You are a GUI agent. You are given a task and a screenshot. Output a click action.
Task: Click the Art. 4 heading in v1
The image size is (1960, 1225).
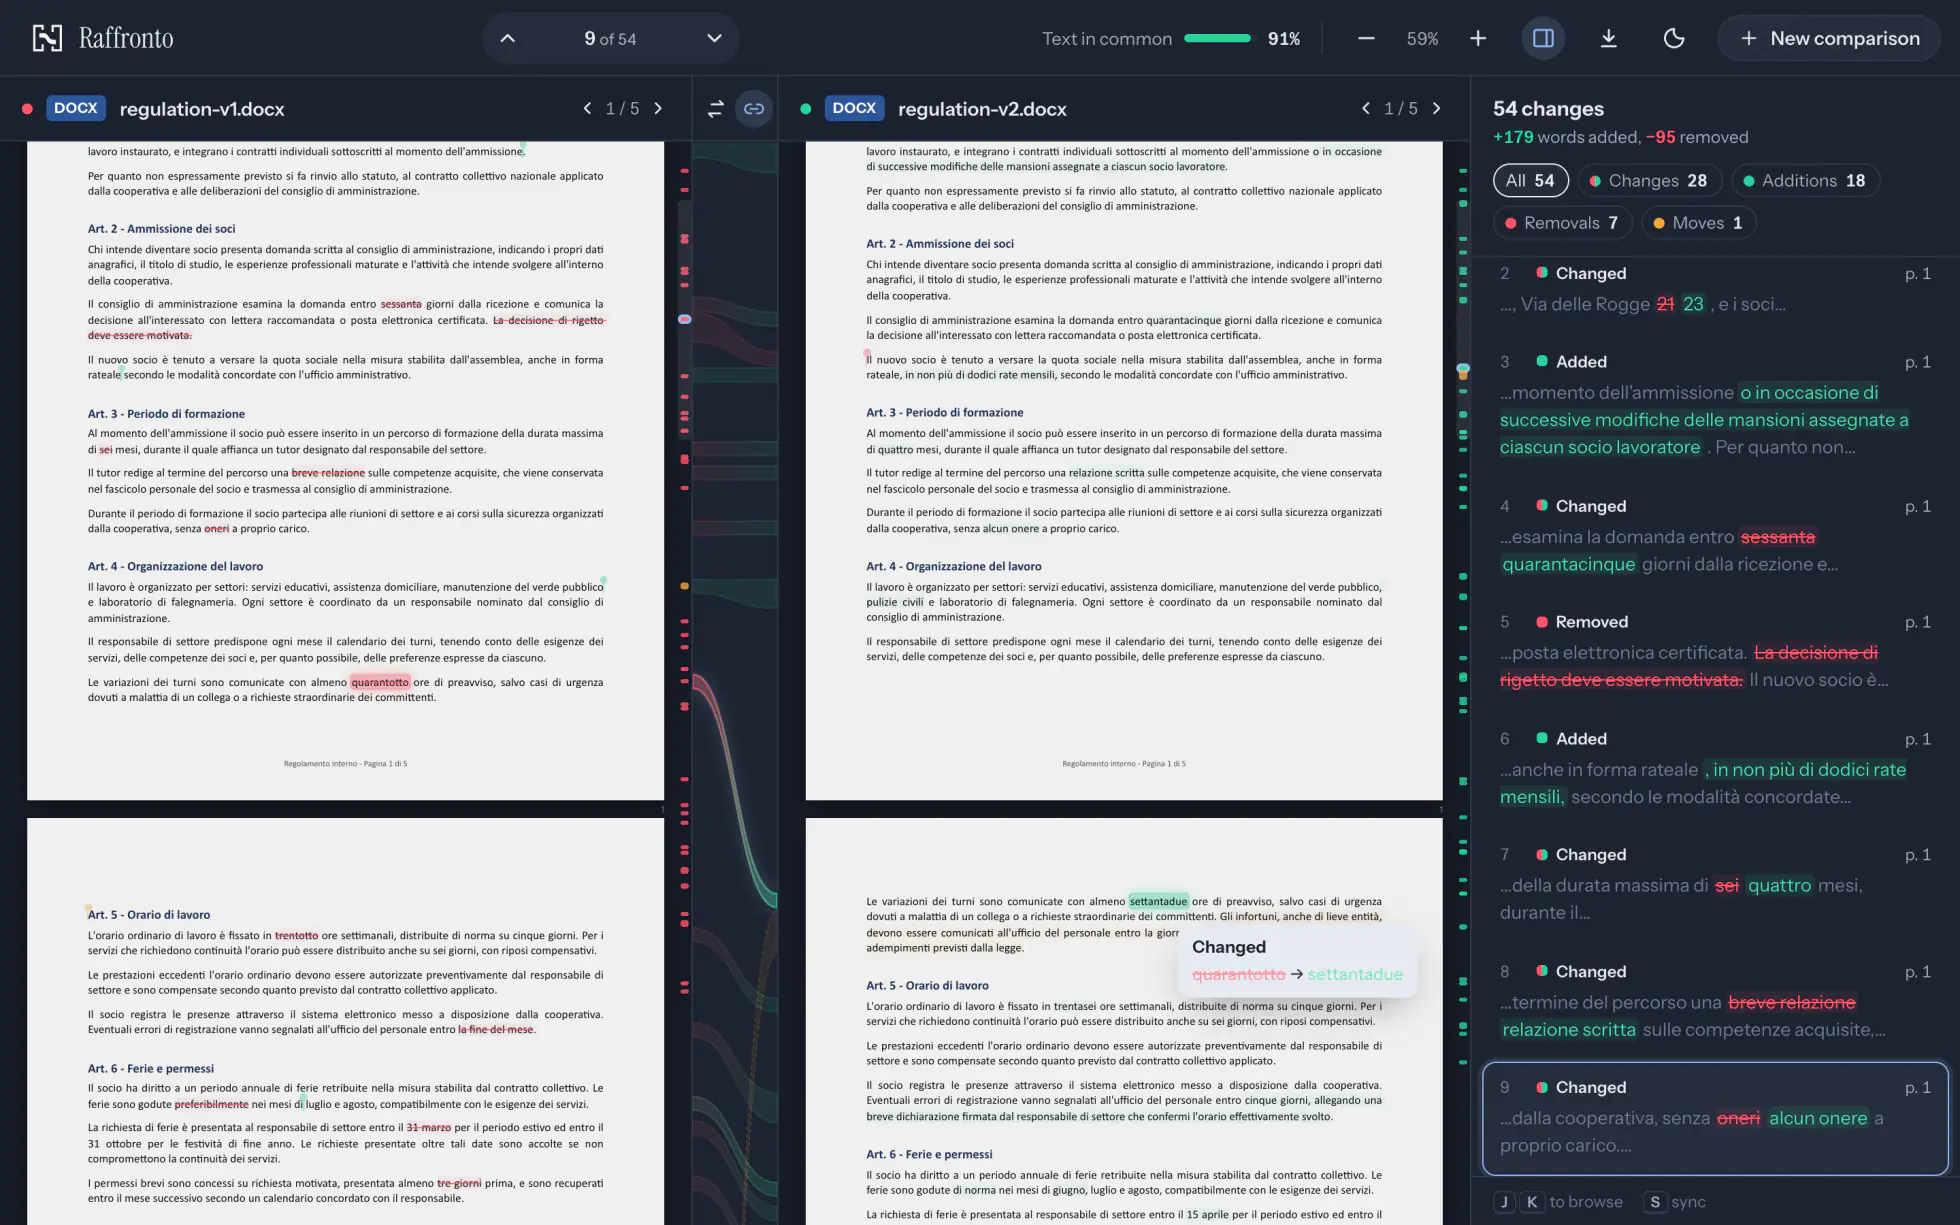175,566
